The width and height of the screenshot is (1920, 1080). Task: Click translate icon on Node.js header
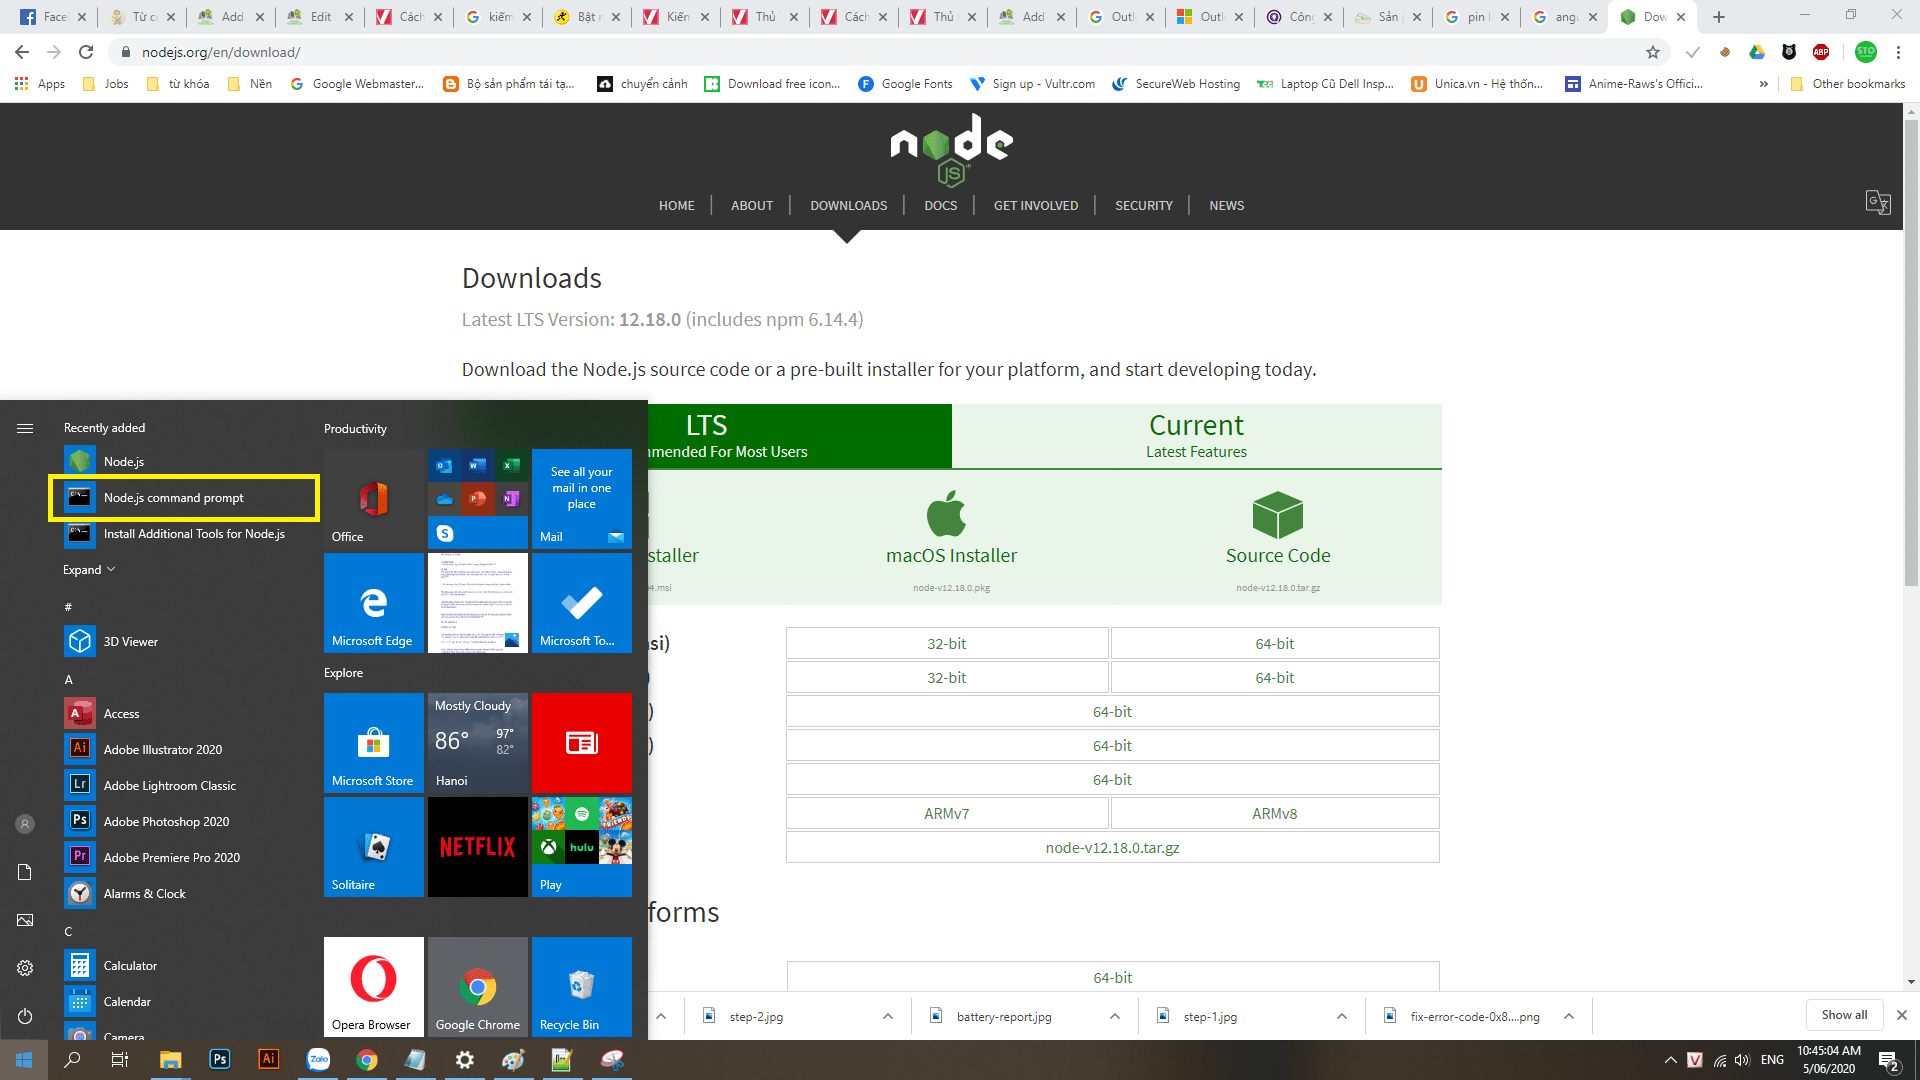point(1878,203)
